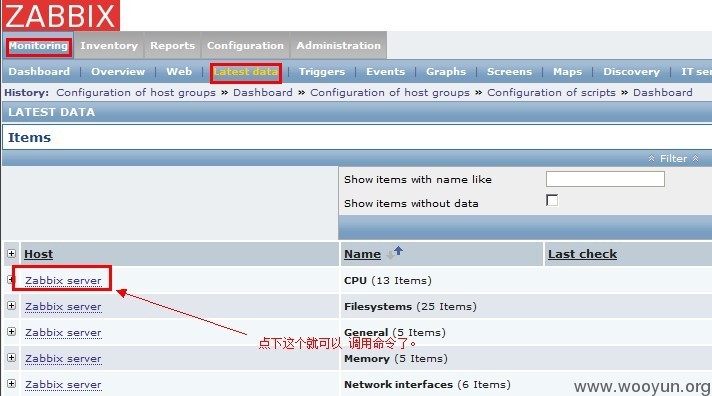Click the Network interfaces (6 Items) text
712x396 pixels.
coord(427,385)
